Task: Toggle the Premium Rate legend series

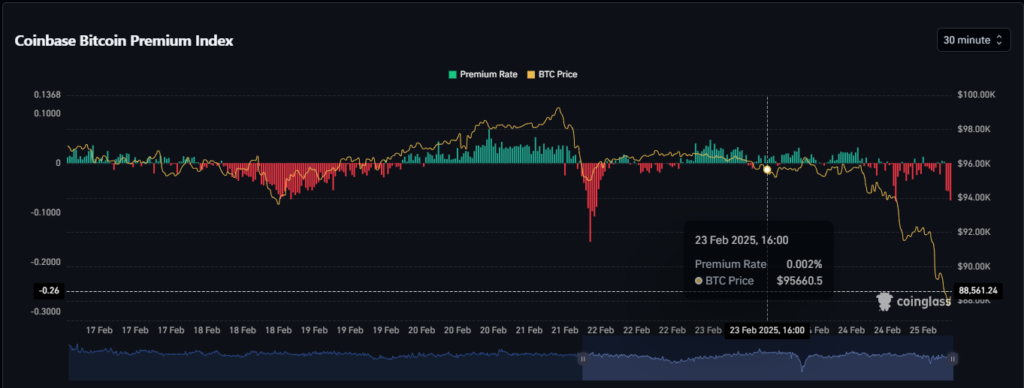Action: pos(483,74)
